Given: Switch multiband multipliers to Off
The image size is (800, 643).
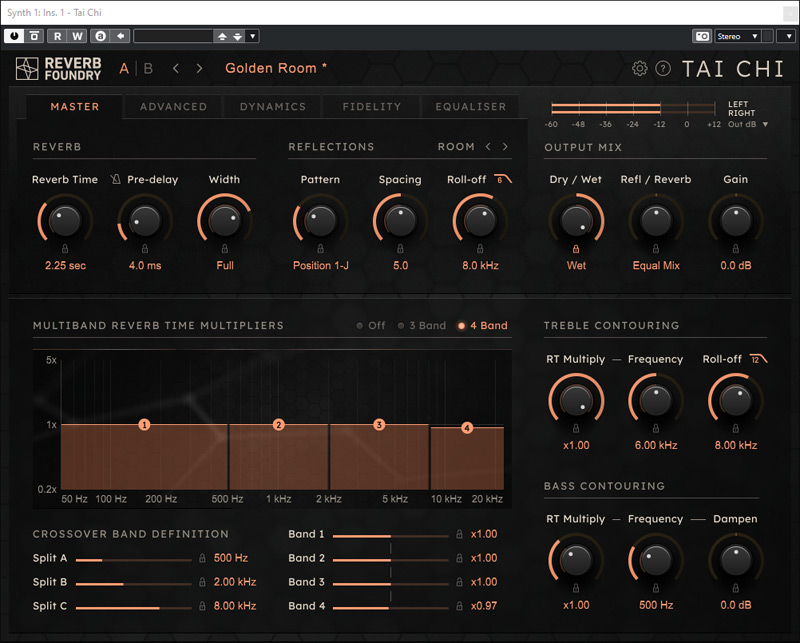Looking at the screenshot, I should coord(367,325).
